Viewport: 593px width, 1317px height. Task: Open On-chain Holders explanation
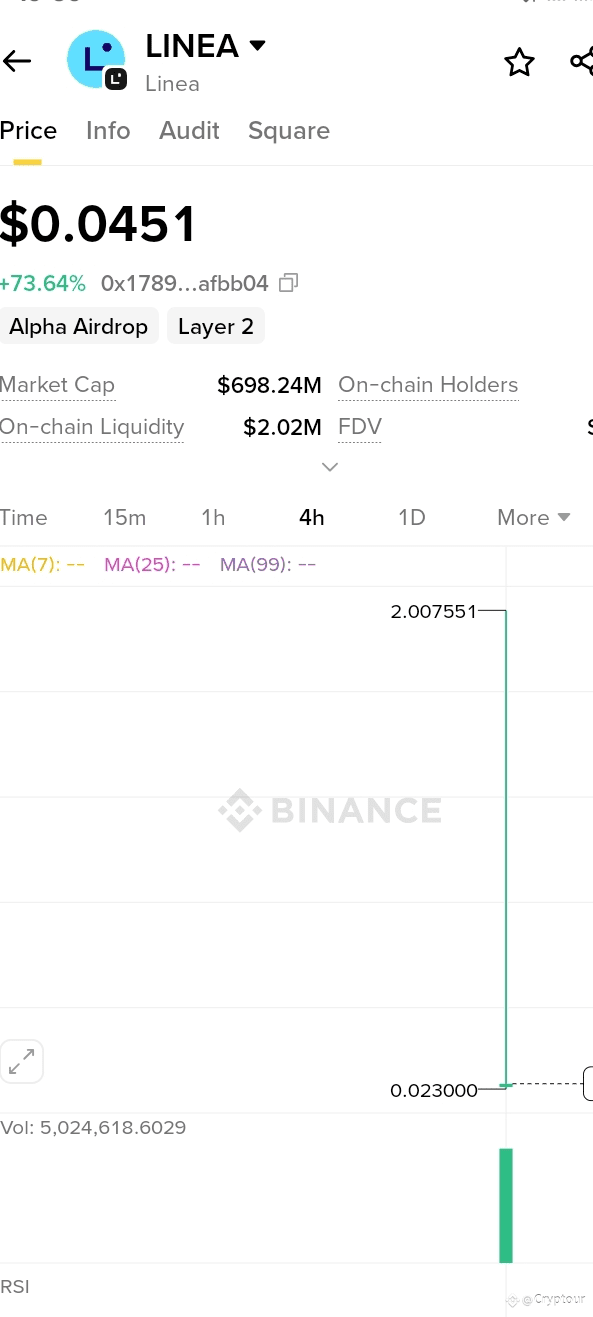(x=428, y=385)
